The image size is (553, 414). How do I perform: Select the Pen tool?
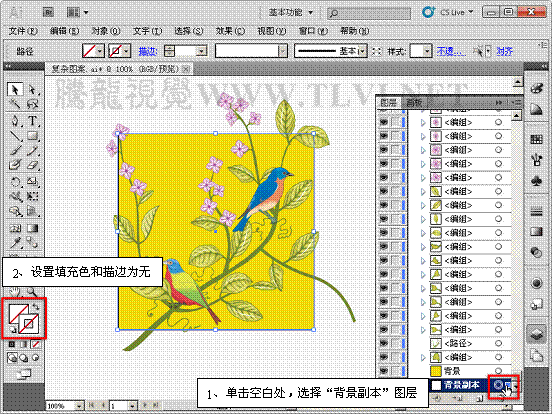point(15,121)
